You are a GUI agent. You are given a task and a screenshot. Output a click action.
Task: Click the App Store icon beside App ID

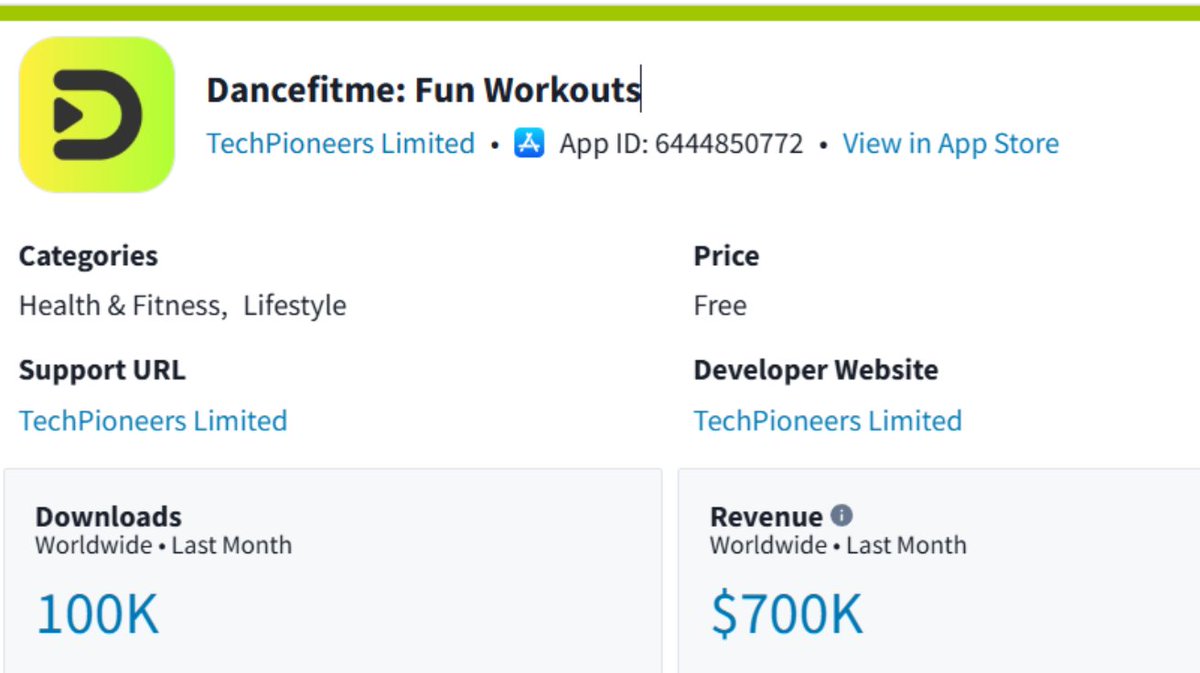[529, 143]
